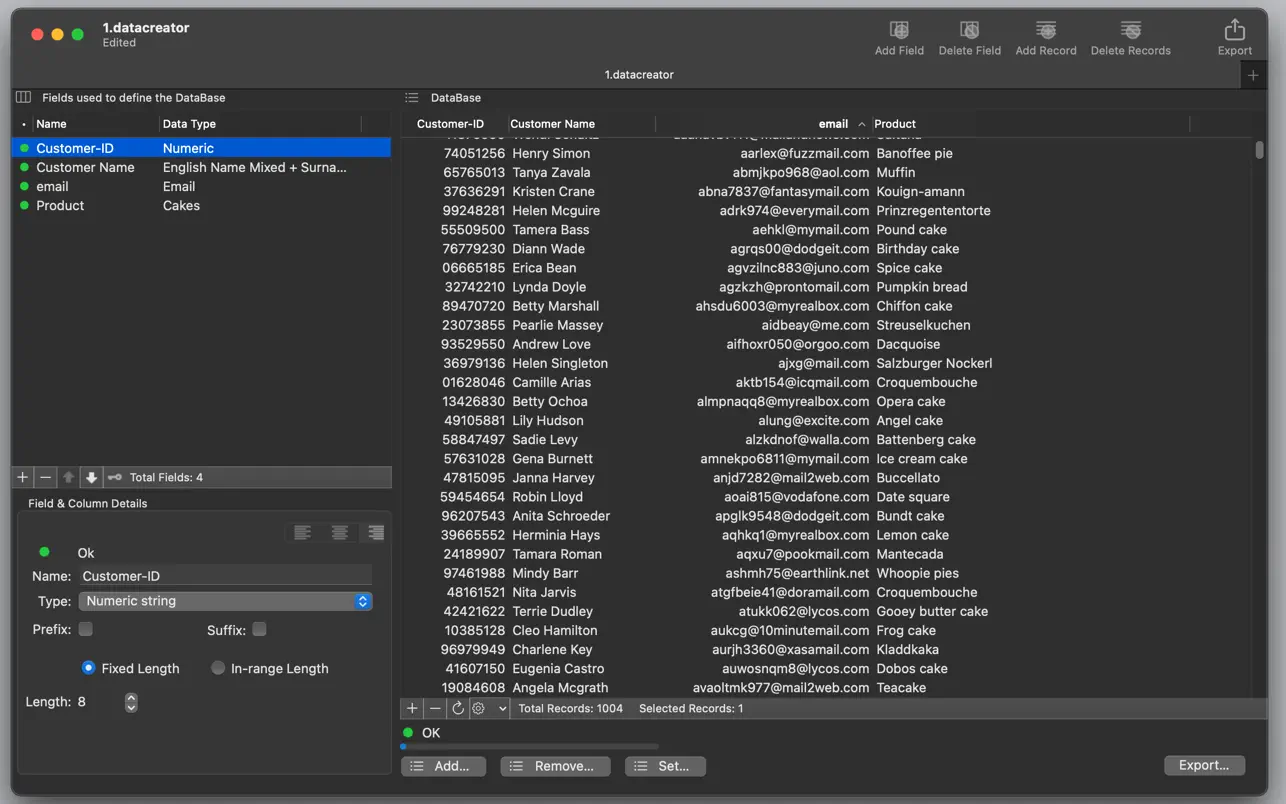This screenshot has width=1286, height=804.
Task: Select the In-range Length radio button
Action: 218,668
